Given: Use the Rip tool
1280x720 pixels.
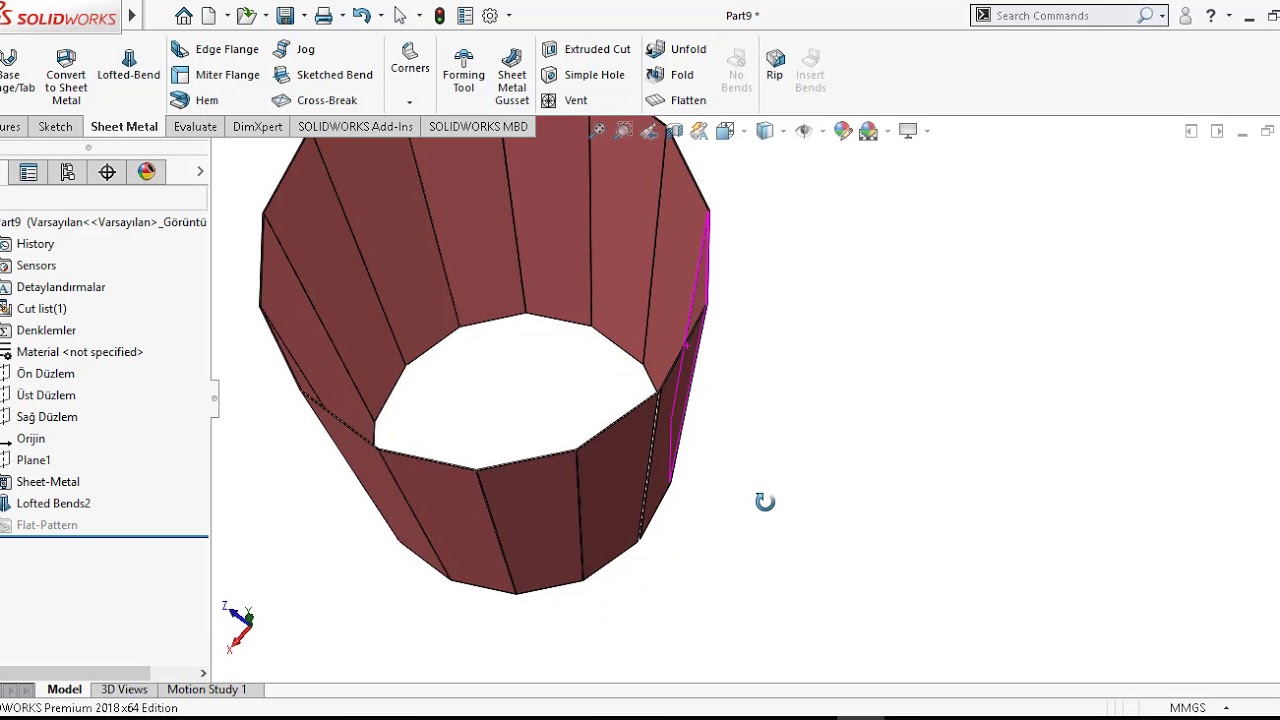Looking at the screenshot, I should [775, 65].
